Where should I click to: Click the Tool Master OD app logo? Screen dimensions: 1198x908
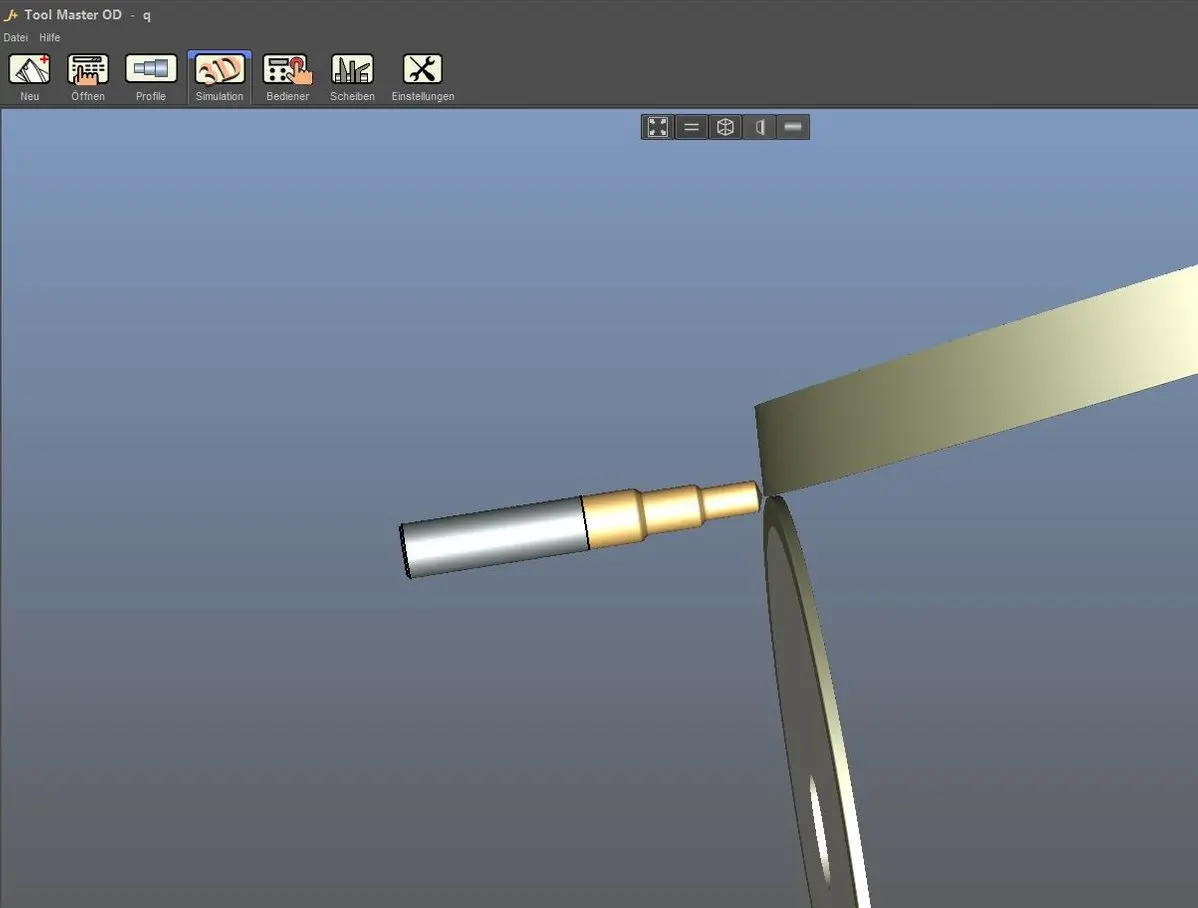(x=12, y=15)
